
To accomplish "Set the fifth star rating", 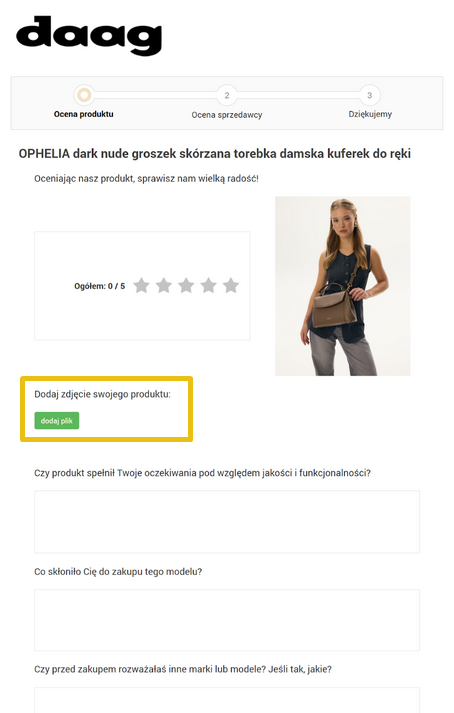I will coord(231,286).
